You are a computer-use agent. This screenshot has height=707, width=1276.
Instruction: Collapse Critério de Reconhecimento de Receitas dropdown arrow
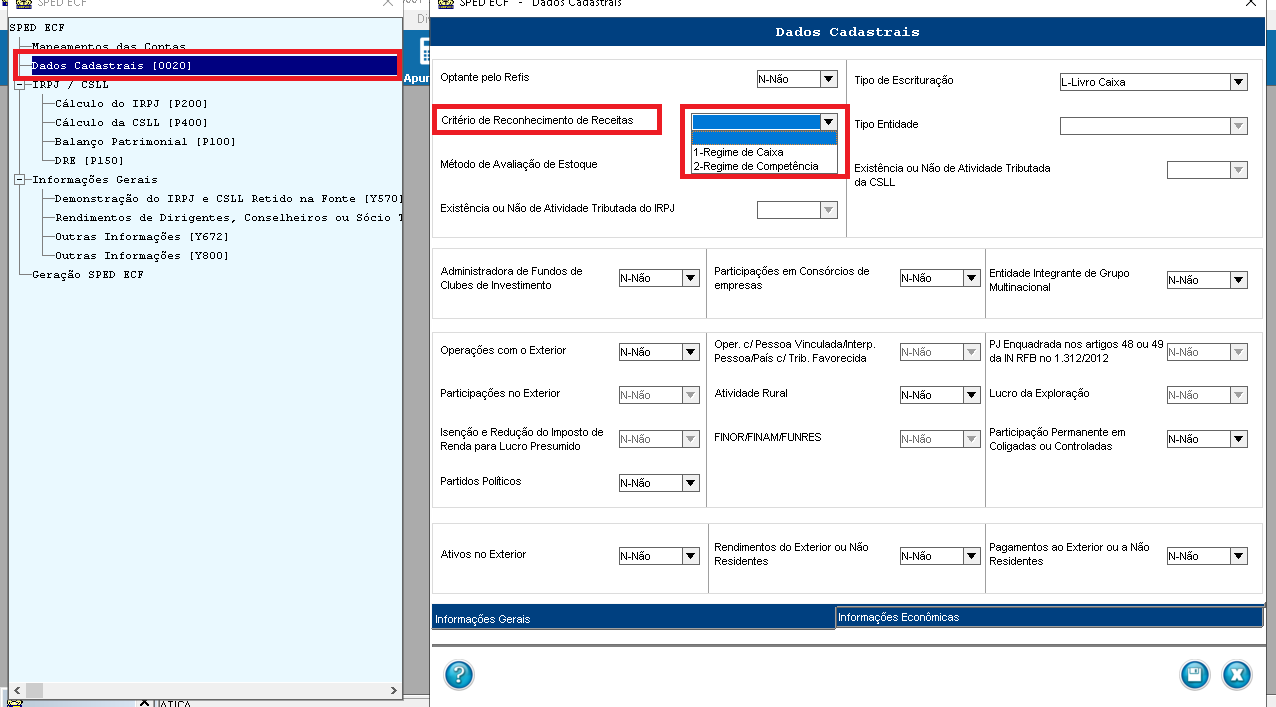tap(827, 122)
